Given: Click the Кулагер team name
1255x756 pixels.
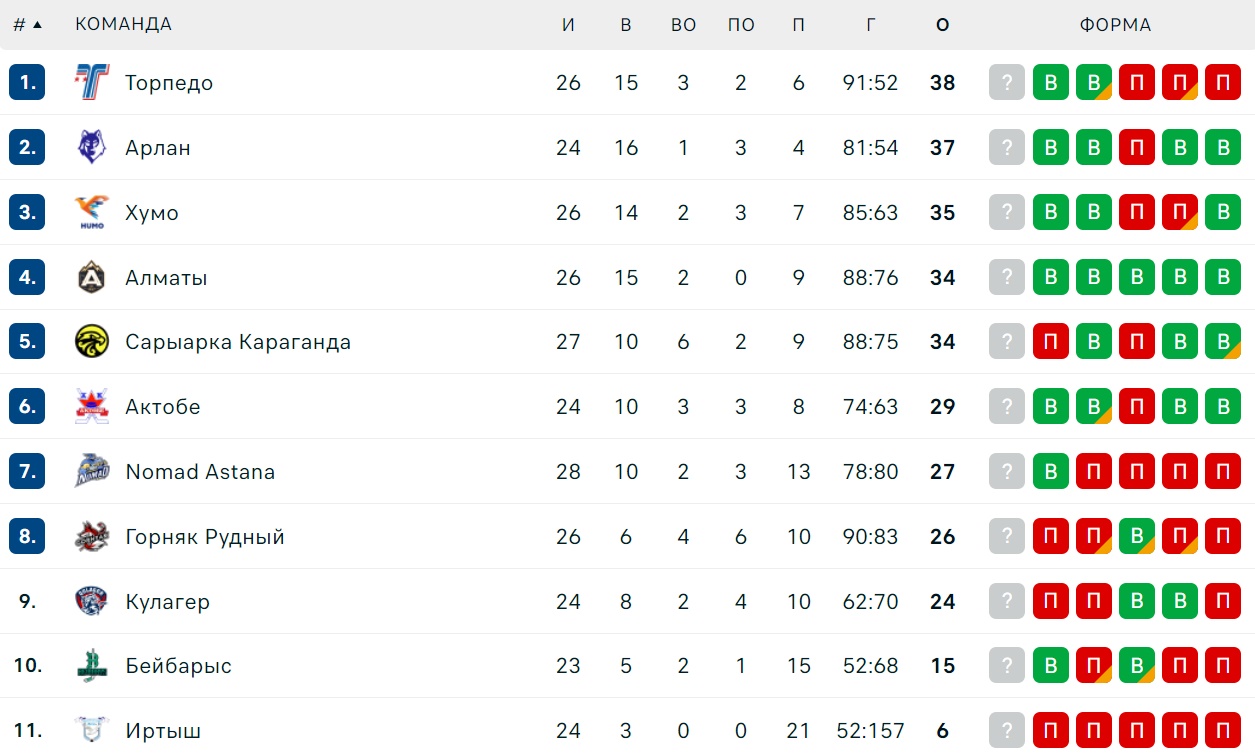Looking at the screenshot, I should point(167,602).
